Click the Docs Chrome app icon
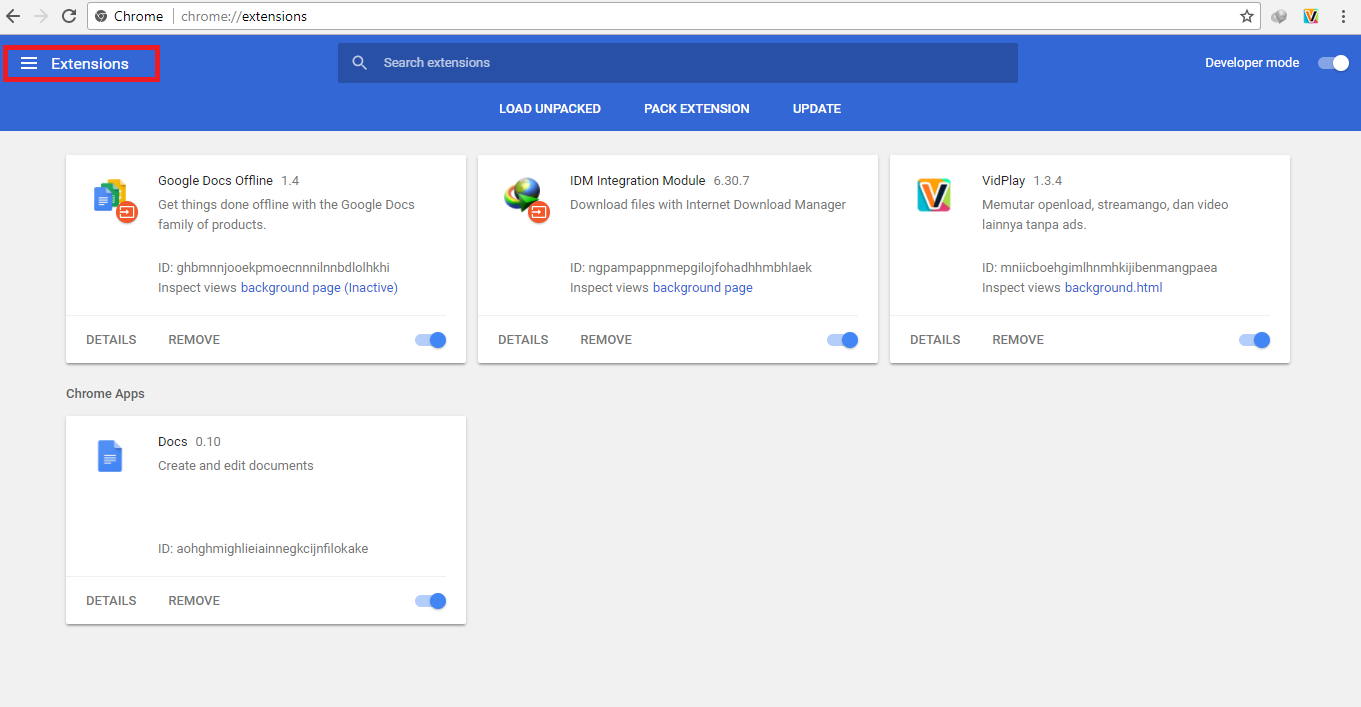The image size is (1361, 707). (110, 456)
